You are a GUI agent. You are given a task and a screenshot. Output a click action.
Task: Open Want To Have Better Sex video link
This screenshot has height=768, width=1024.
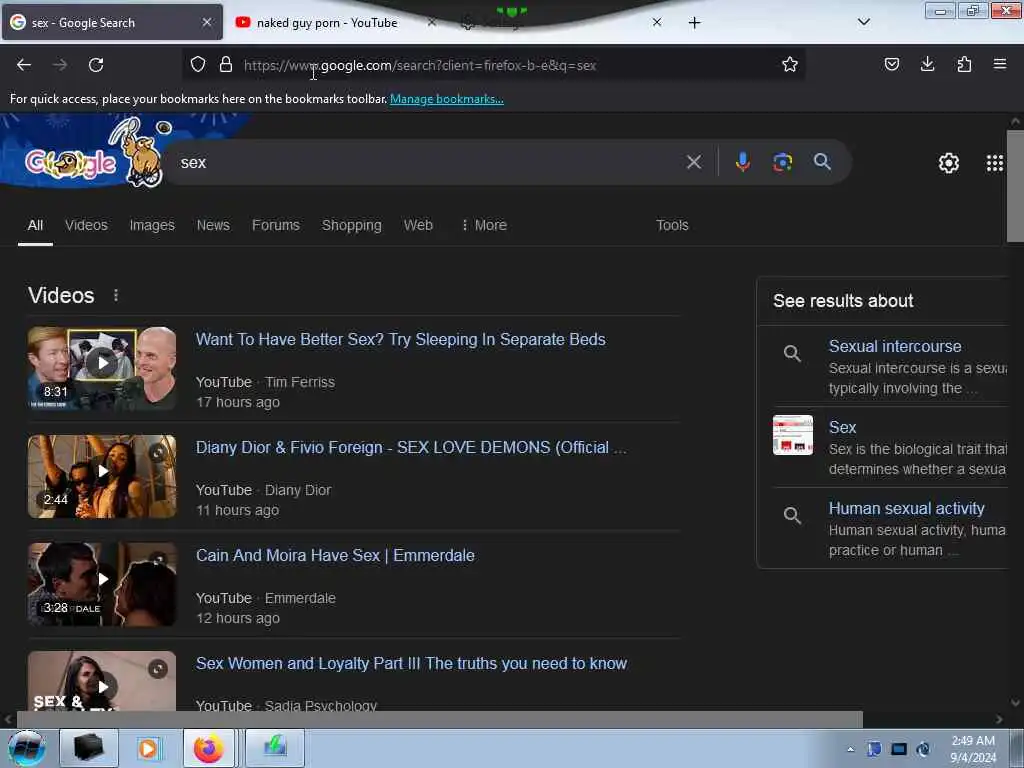tap(400, 340)
